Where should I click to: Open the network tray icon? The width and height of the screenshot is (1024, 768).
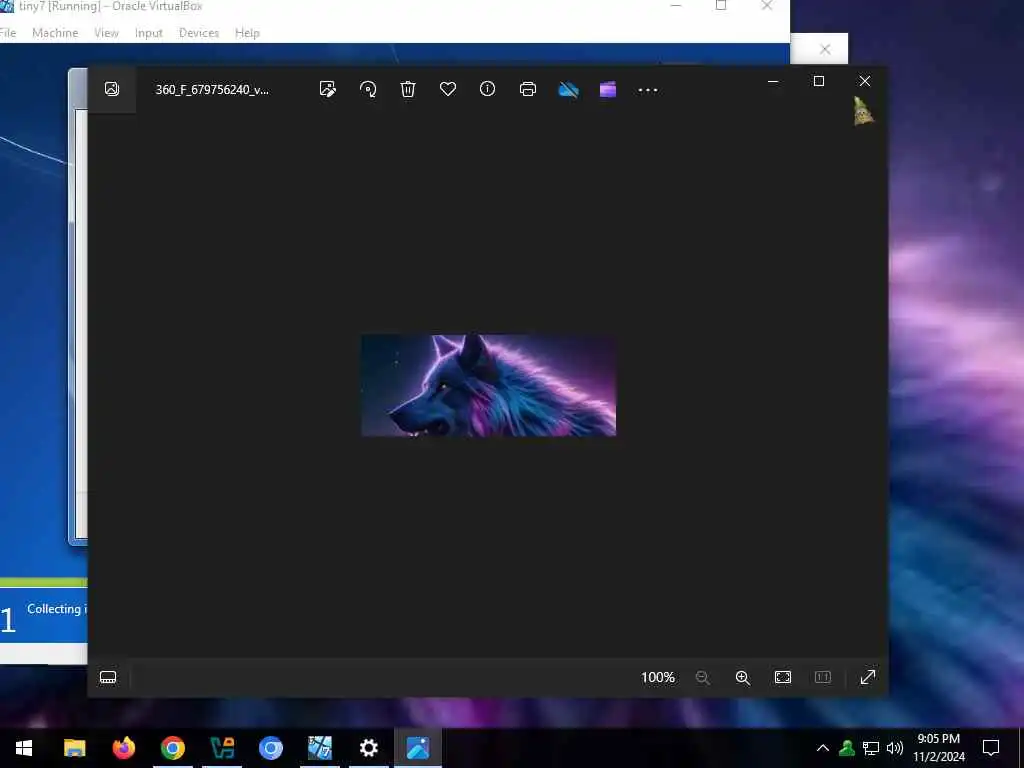click(871, 748)
